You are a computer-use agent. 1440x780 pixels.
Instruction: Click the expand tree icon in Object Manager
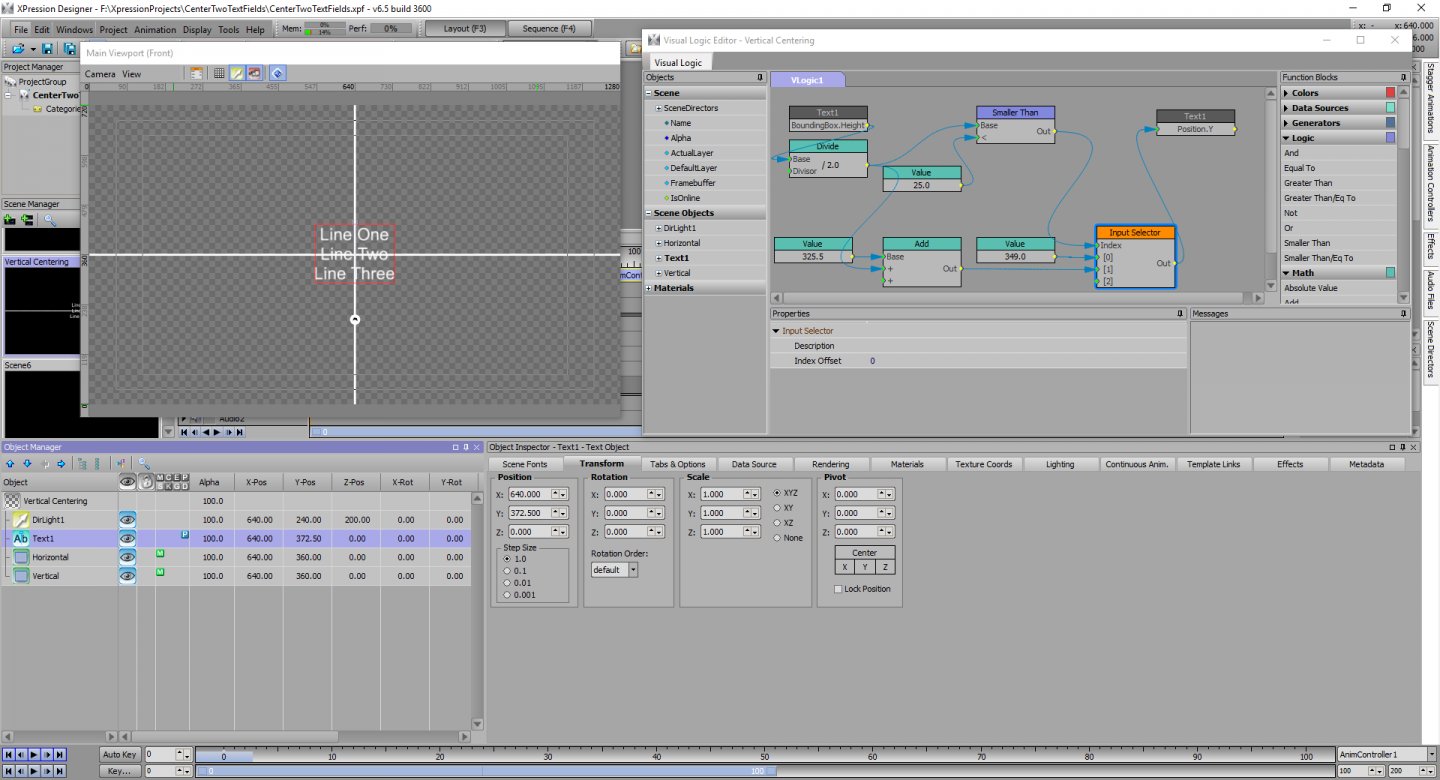(x=82, y=464)
